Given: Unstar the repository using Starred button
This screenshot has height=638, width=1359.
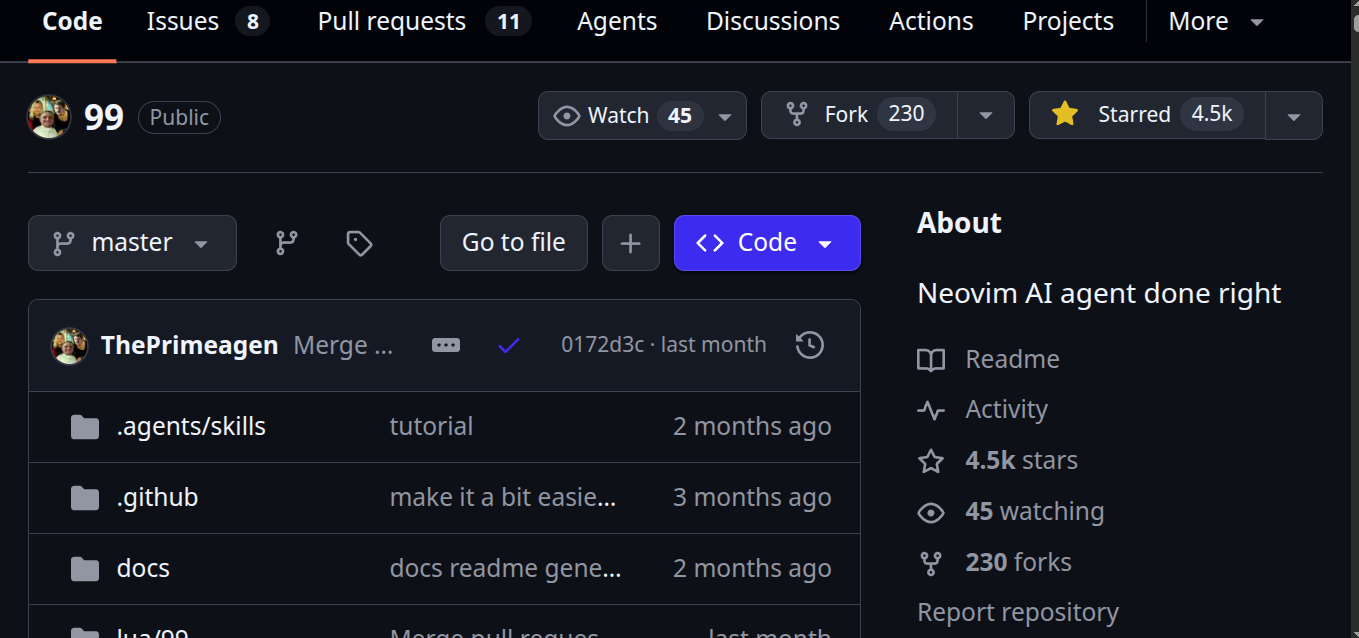Looking at the screenshot, I should coord(1147,115).
